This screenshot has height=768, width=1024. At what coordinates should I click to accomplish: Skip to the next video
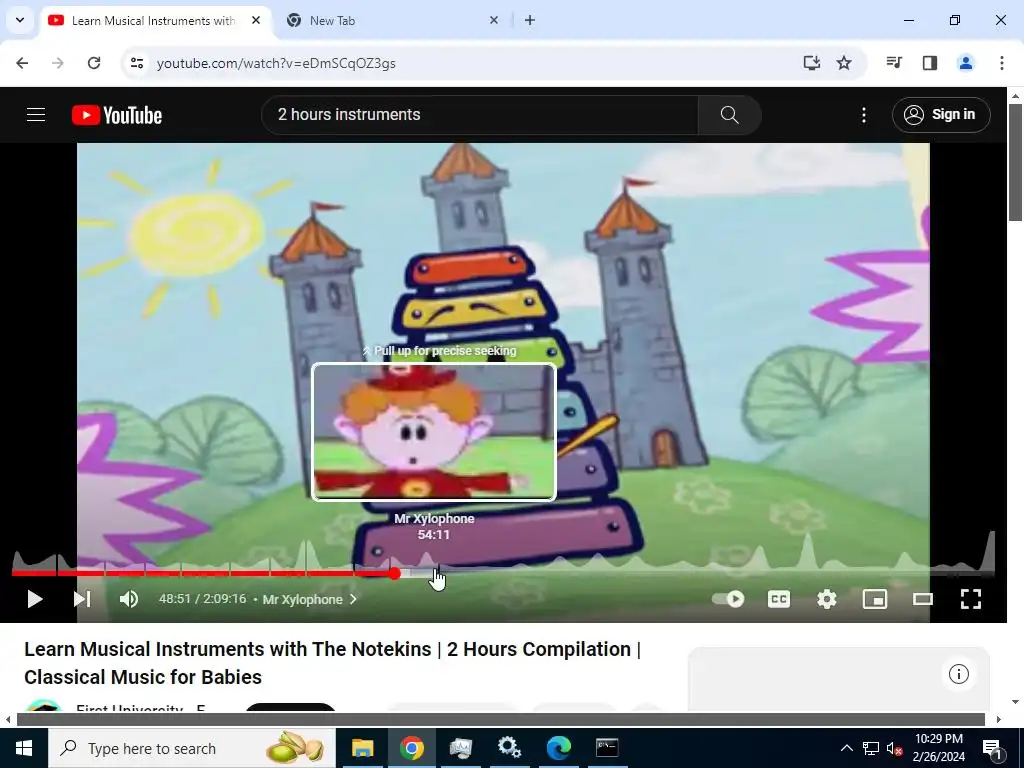82,599
